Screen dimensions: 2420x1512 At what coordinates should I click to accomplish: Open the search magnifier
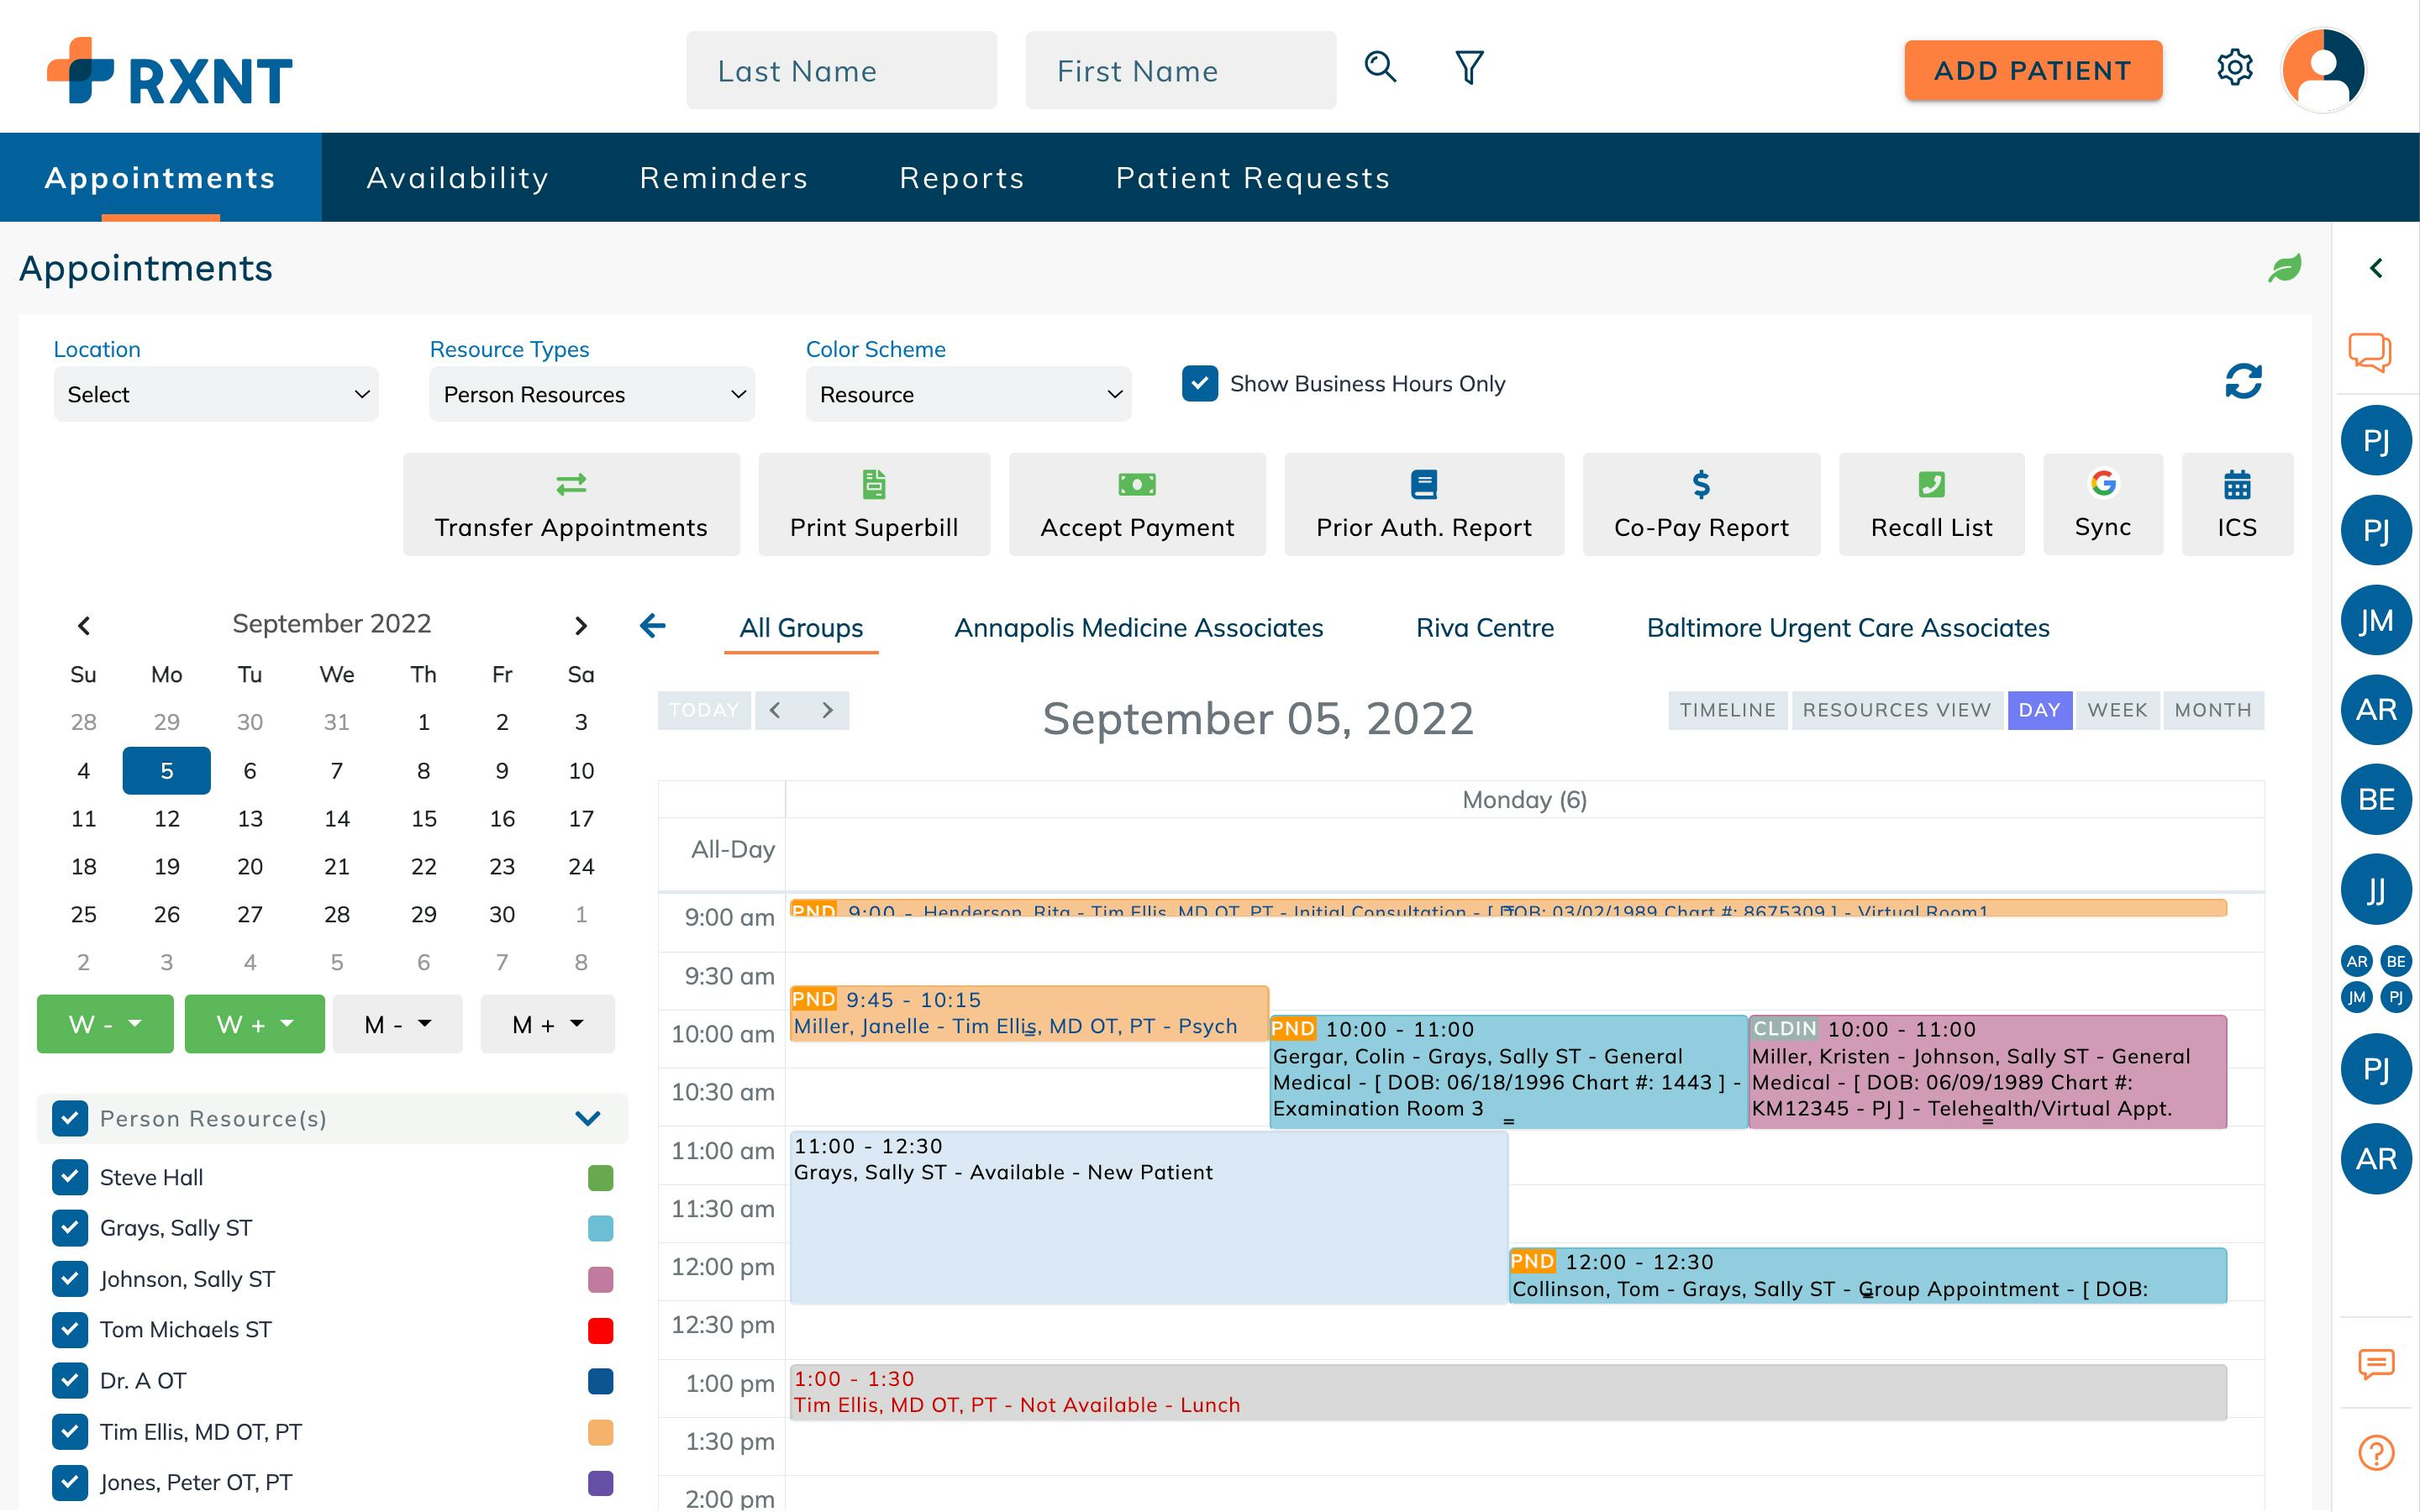pyautogui.click(x=1380, y=67)
